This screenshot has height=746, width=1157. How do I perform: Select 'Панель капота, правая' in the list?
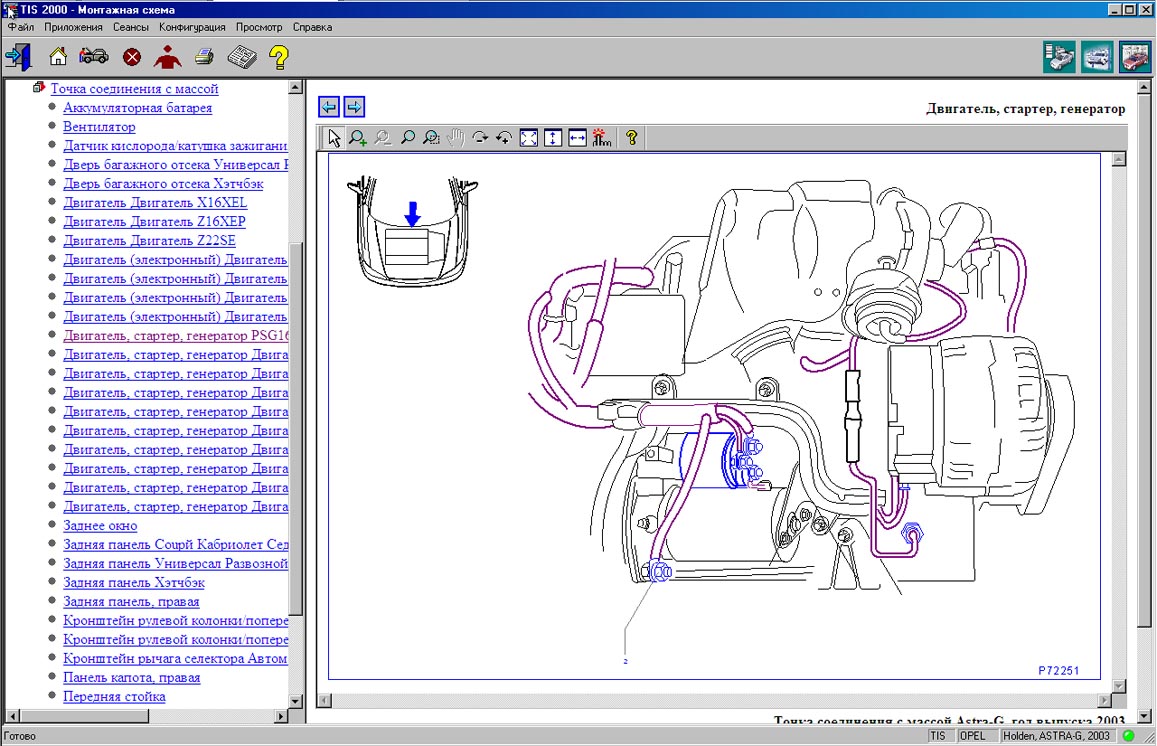tap(131, 677)
